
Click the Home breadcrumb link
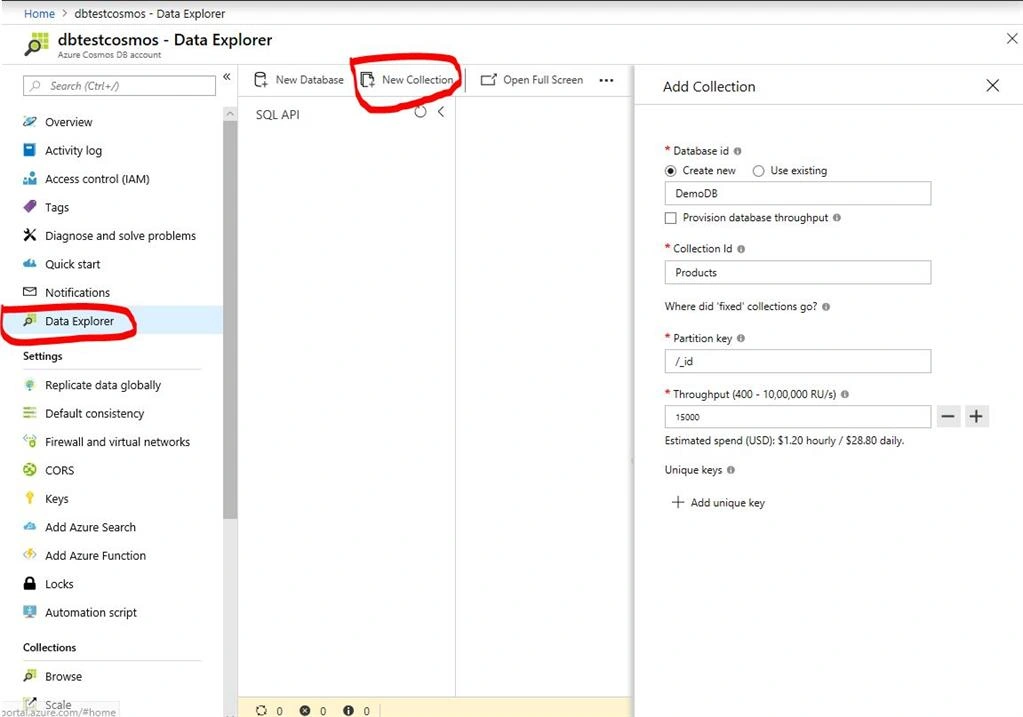point(39,14)
